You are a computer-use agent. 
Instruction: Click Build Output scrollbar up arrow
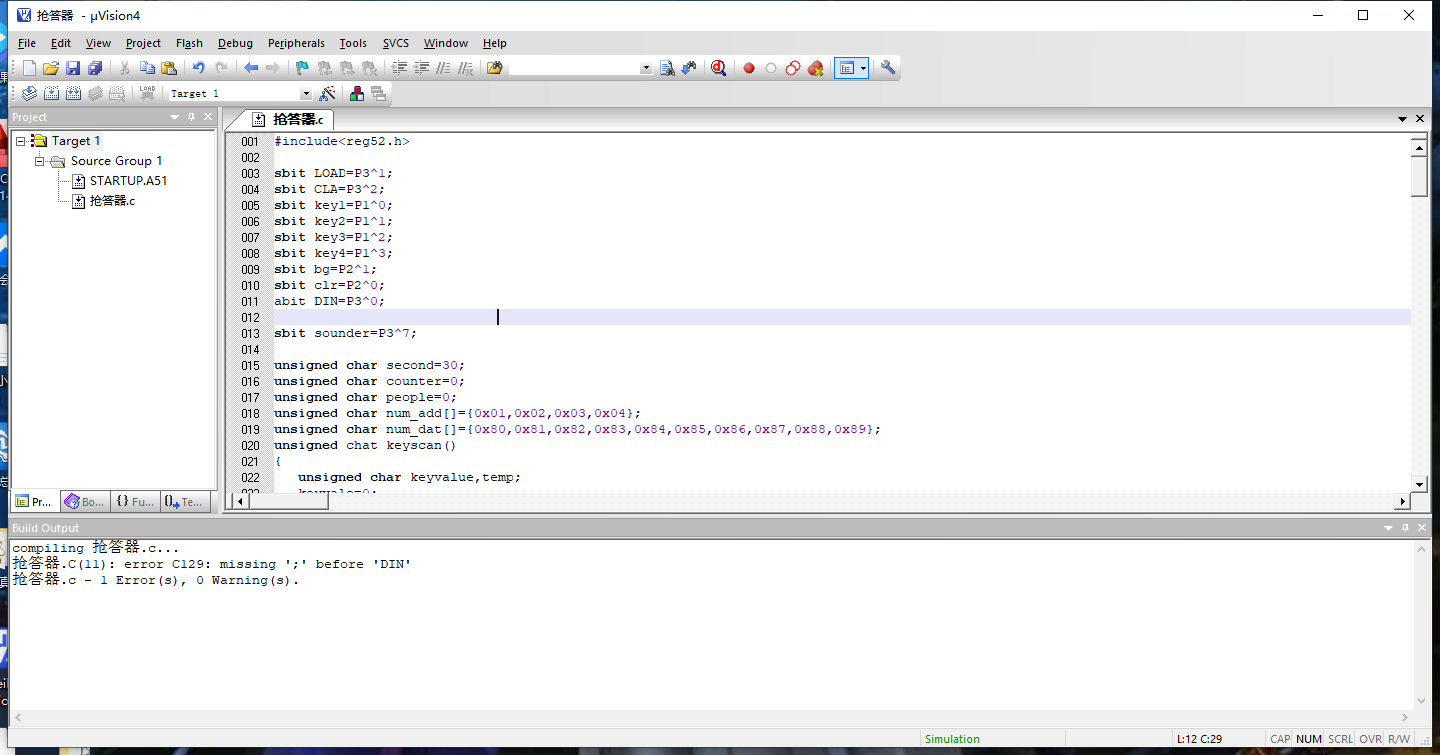(x=1424, y=548)
